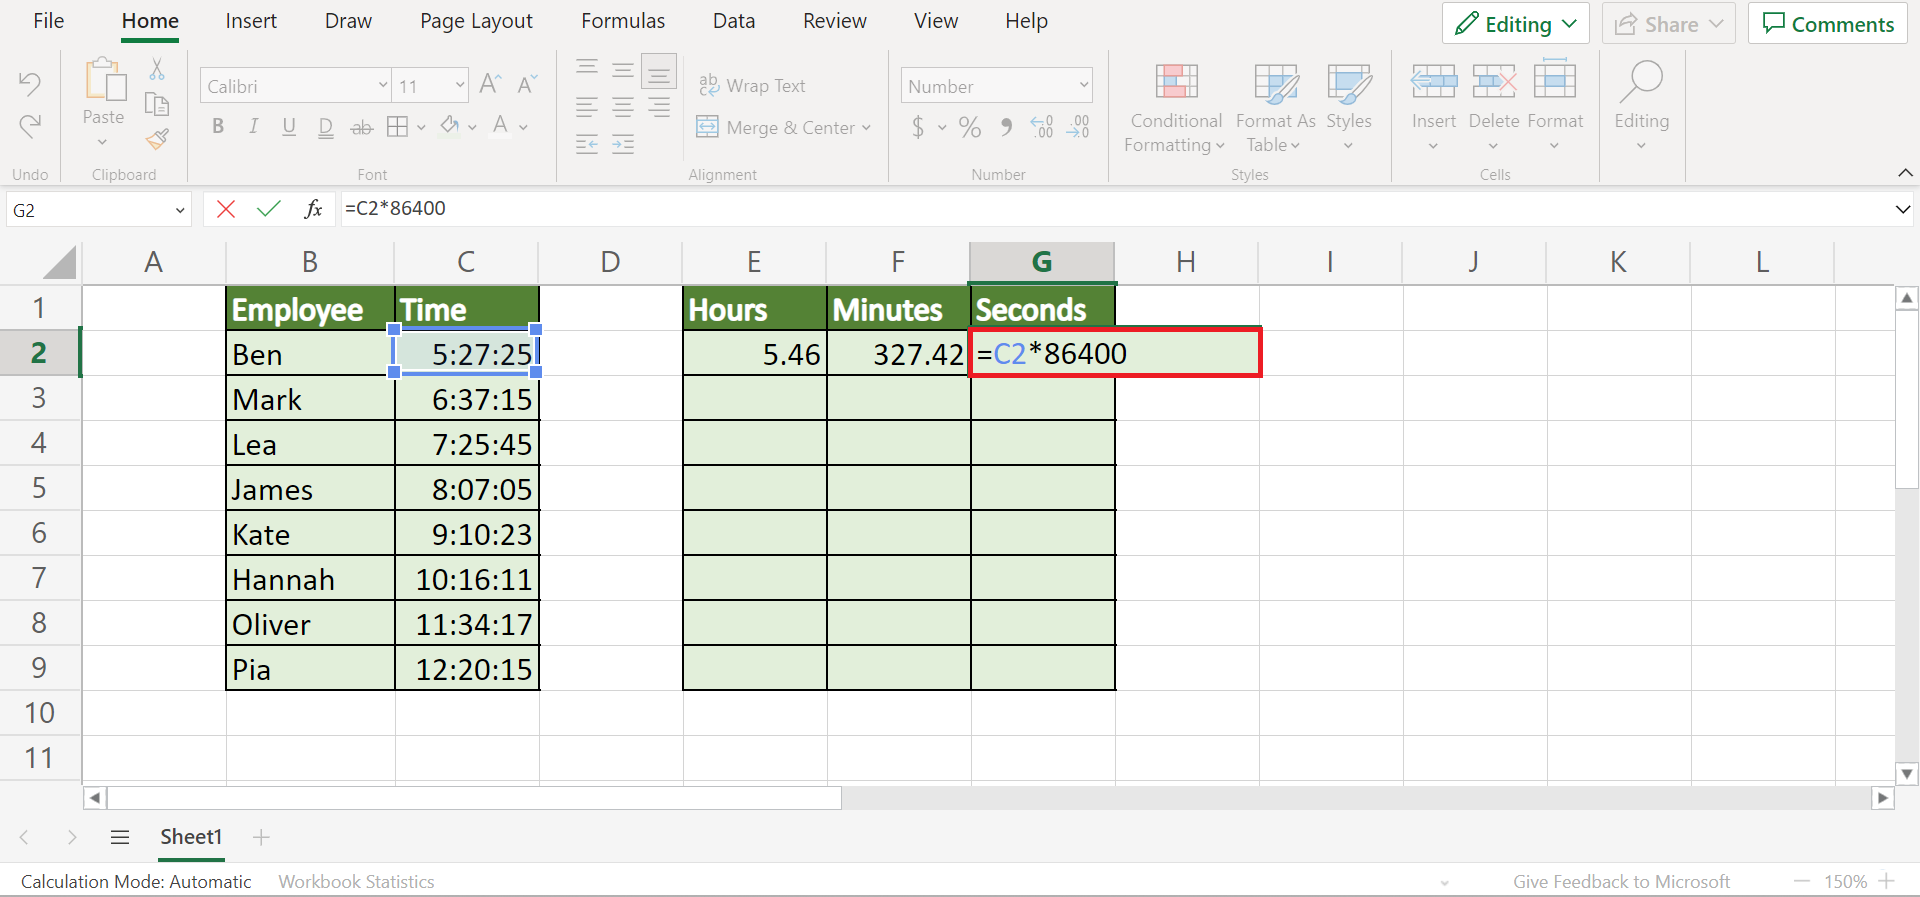Switch to the Formulas tab
The height and width of the screenshot is (897, 1920).
[623, 21]
